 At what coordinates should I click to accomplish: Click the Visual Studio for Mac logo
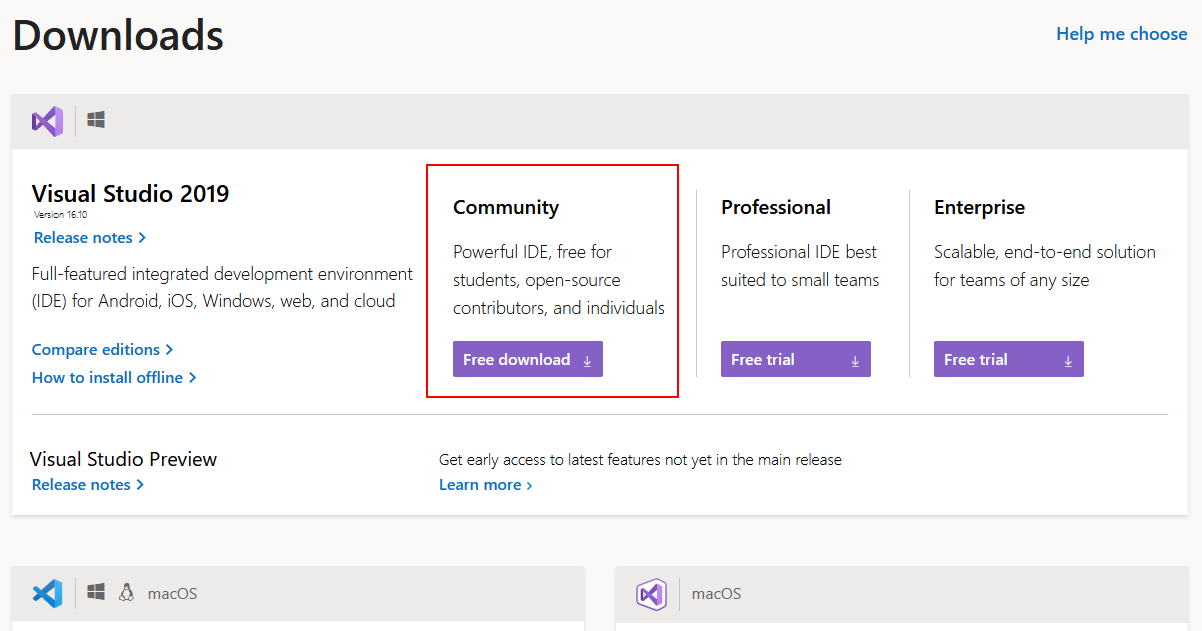pos(651,594)
